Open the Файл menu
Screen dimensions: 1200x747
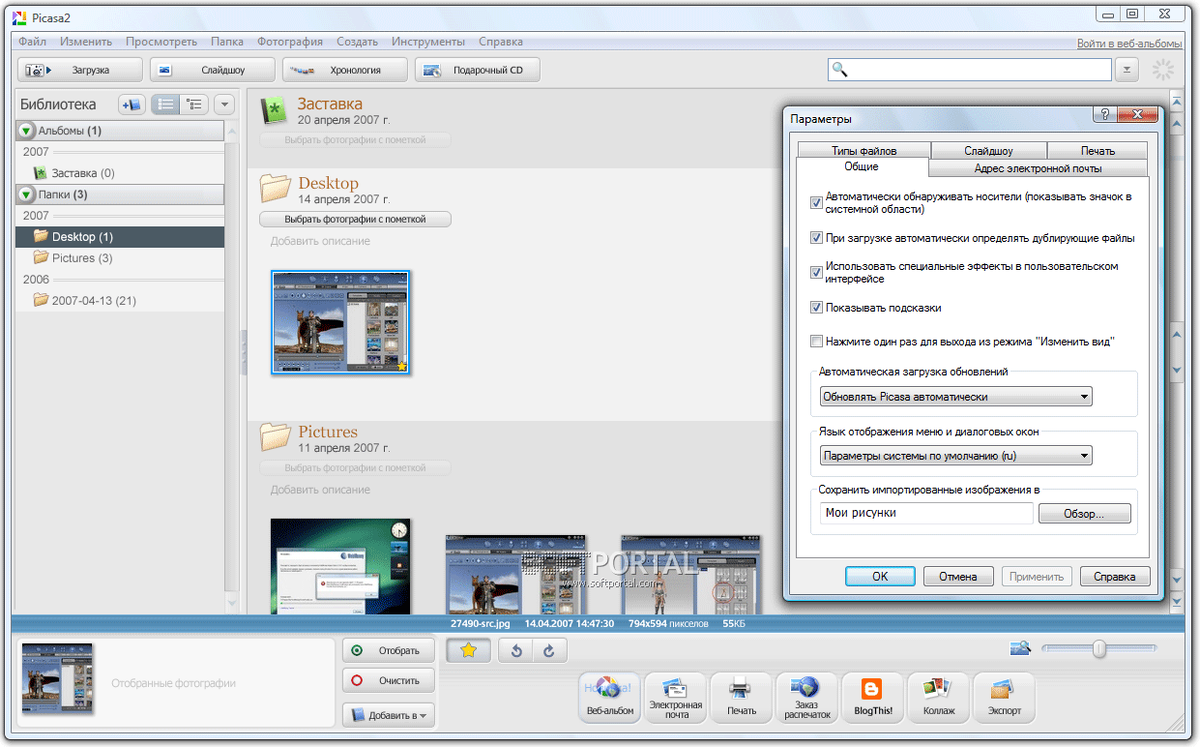coord(32,42)
